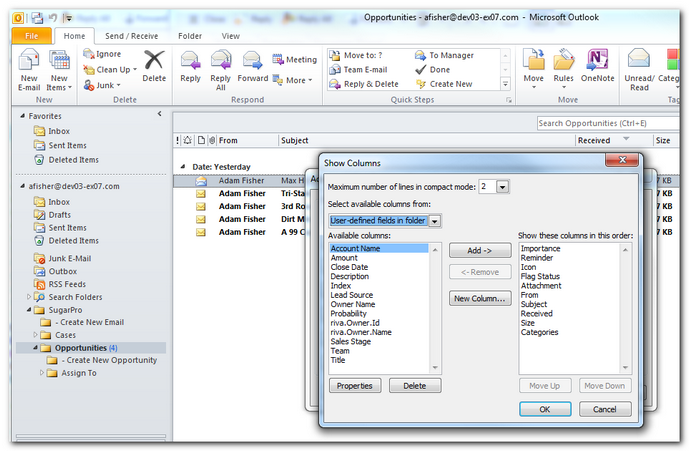
Task: Click the Reply icon
Action: tap(190, 61)
